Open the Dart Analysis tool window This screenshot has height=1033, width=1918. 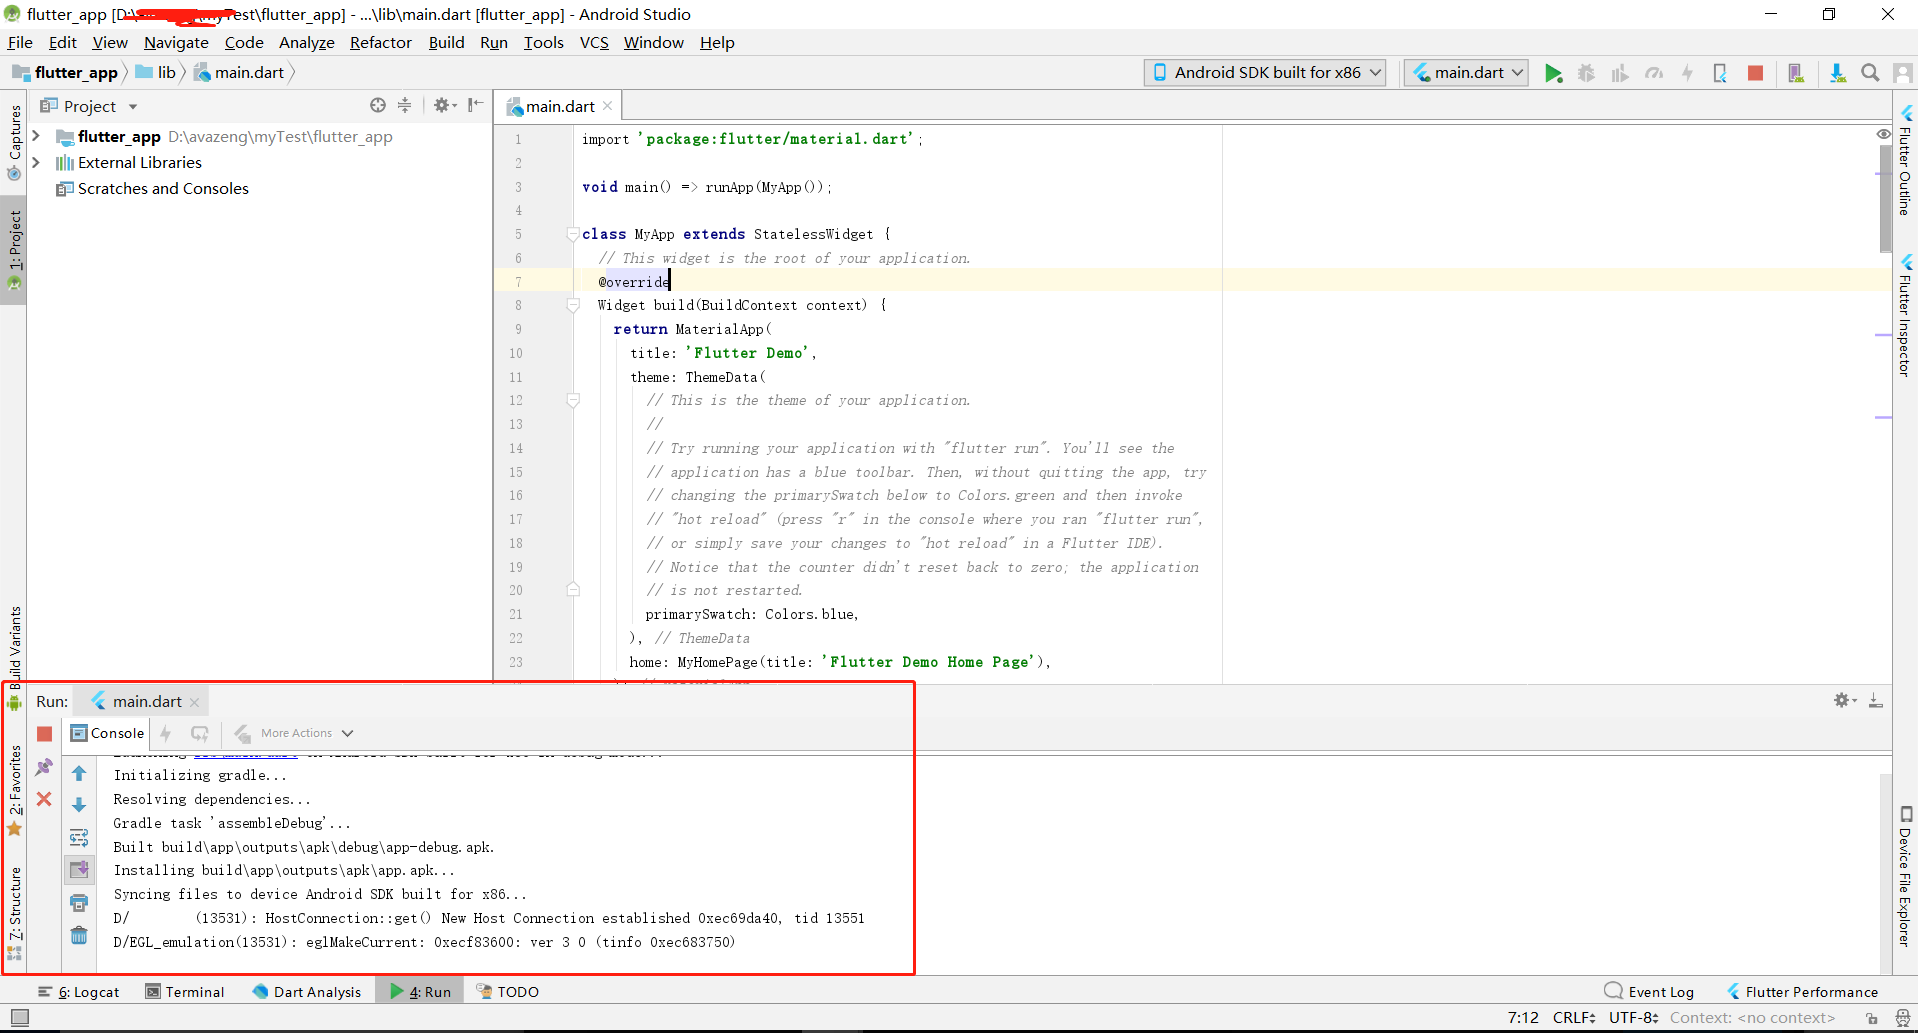[x=307, y=992]
